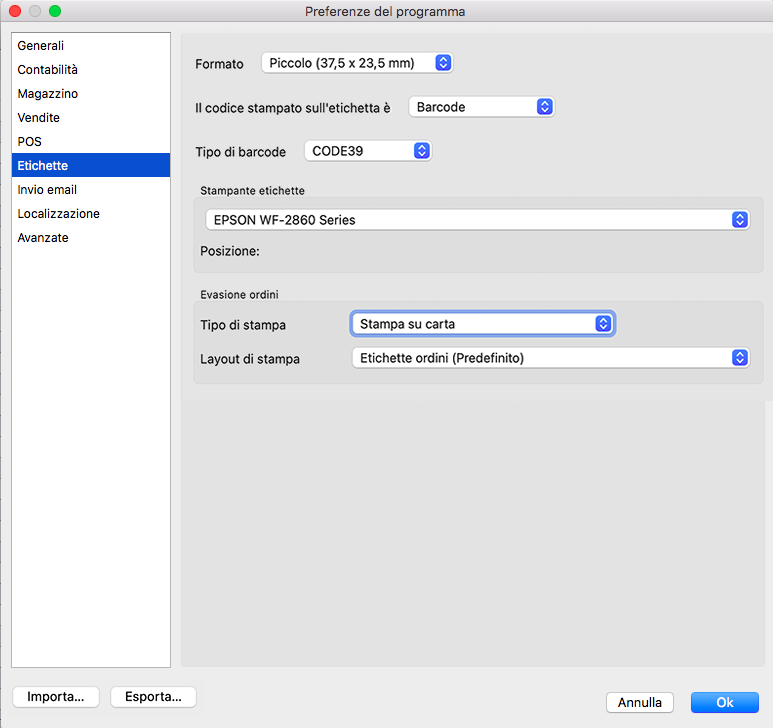
Task: Select the Etichette sidebar item
Action: click(x=43, y=166)
